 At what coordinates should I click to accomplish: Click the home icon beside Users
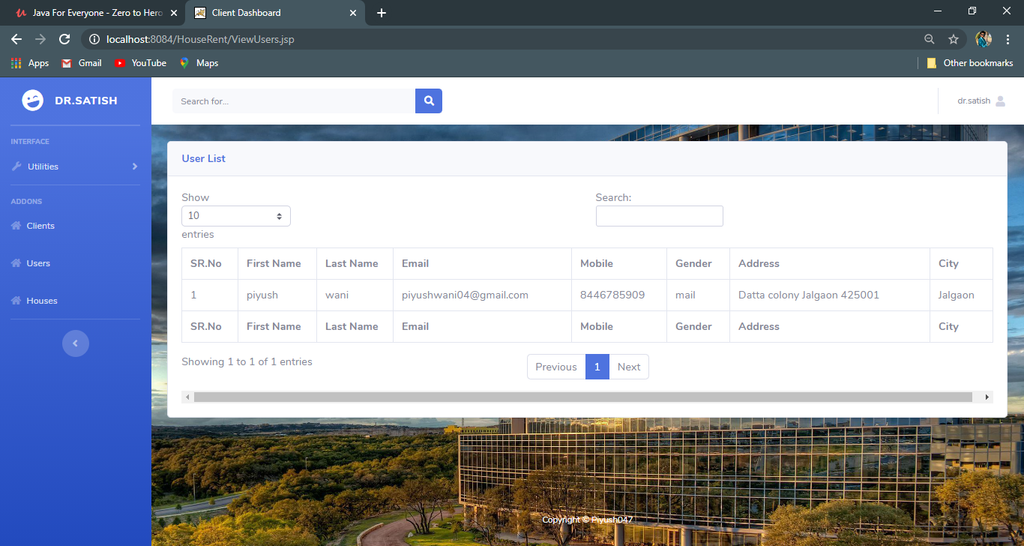tap(16, 263)
